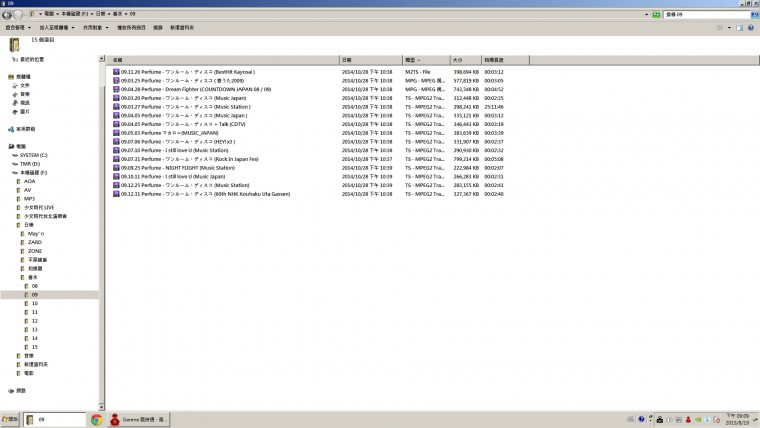Open folder 10 in tree
The width and height of the screenshot is (760, 428).
34,303
